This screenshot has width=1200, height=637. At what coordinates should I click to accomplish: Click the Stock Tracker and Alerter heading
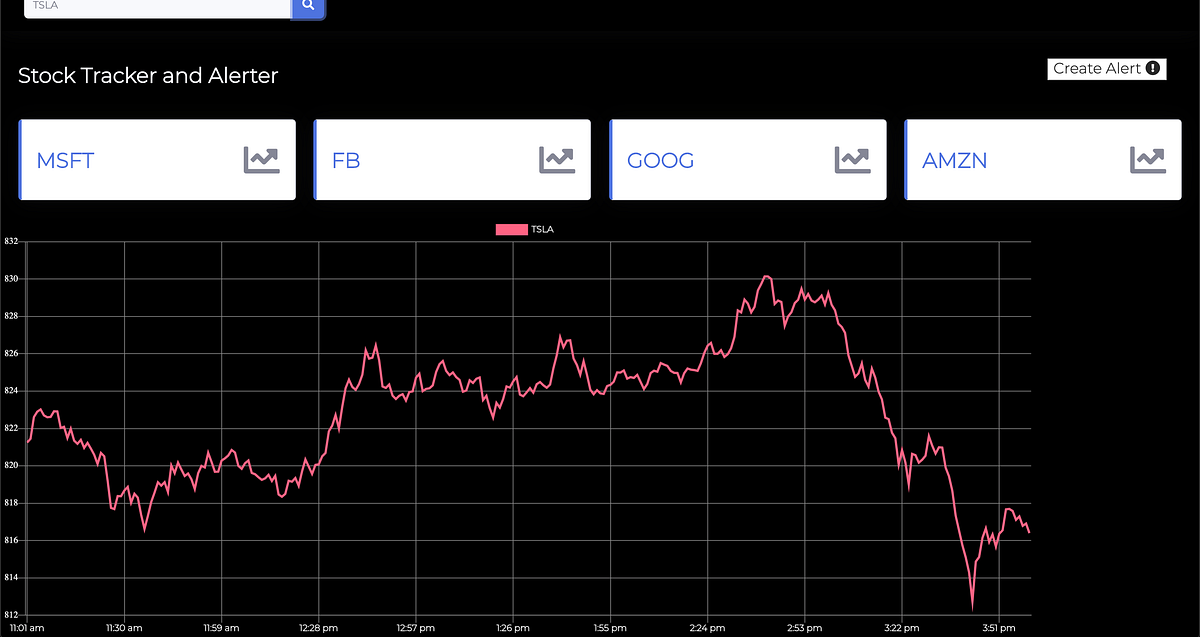click(148, 75)
